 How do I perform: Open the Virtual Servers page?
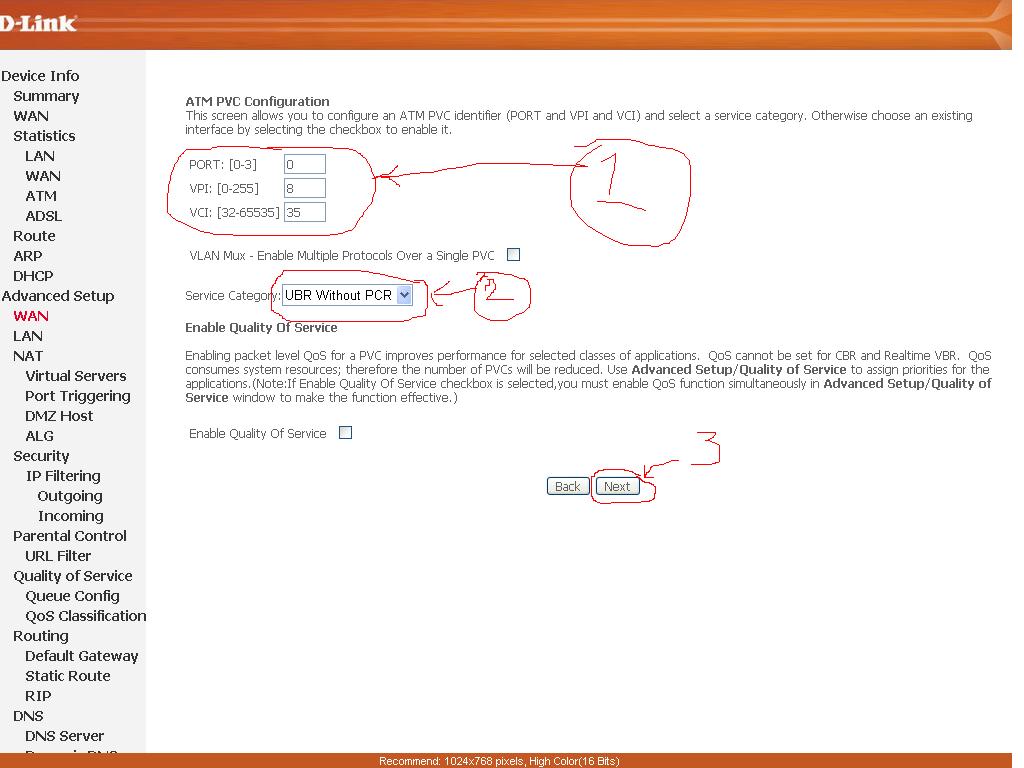click(x=76, y=376)
